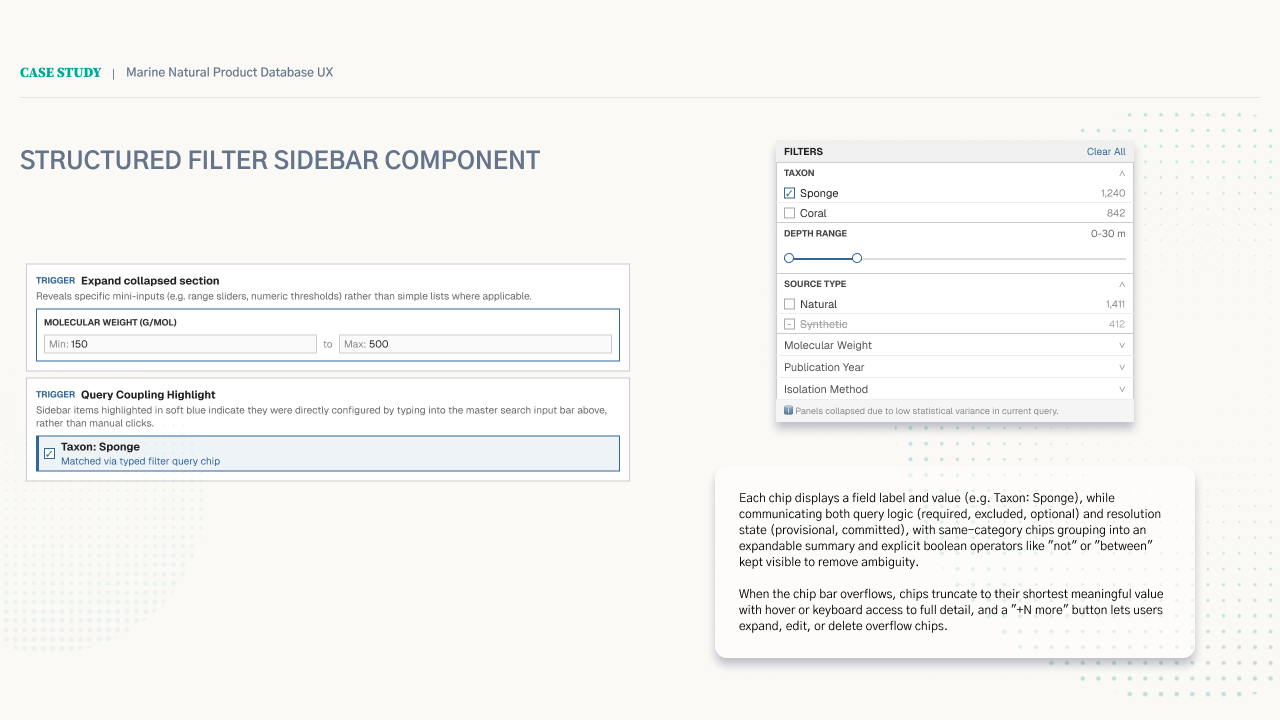This screenshot has height=720, width=1280.
Task: Collapse the TAXON section chevron
Action: [1122, 173]
